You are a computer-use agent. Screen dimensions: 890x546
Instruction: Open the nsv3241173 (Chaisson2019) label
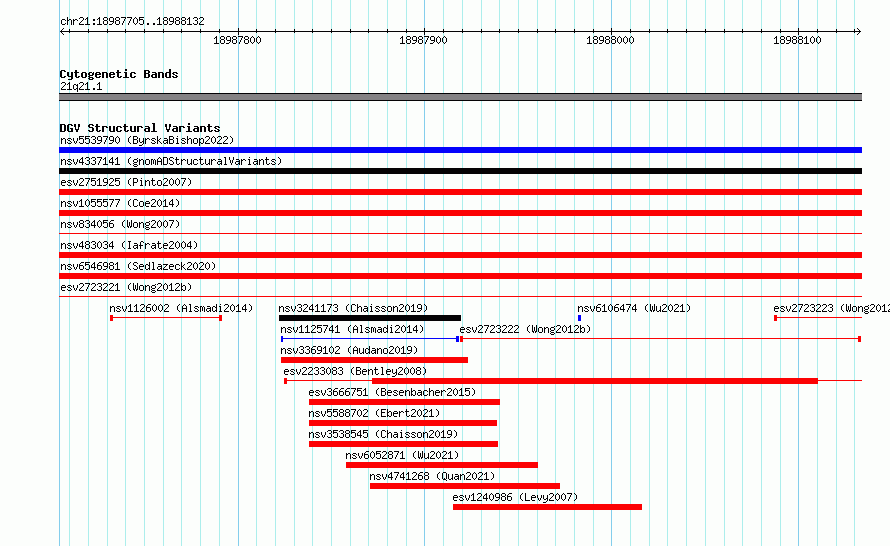click(353, 308)
